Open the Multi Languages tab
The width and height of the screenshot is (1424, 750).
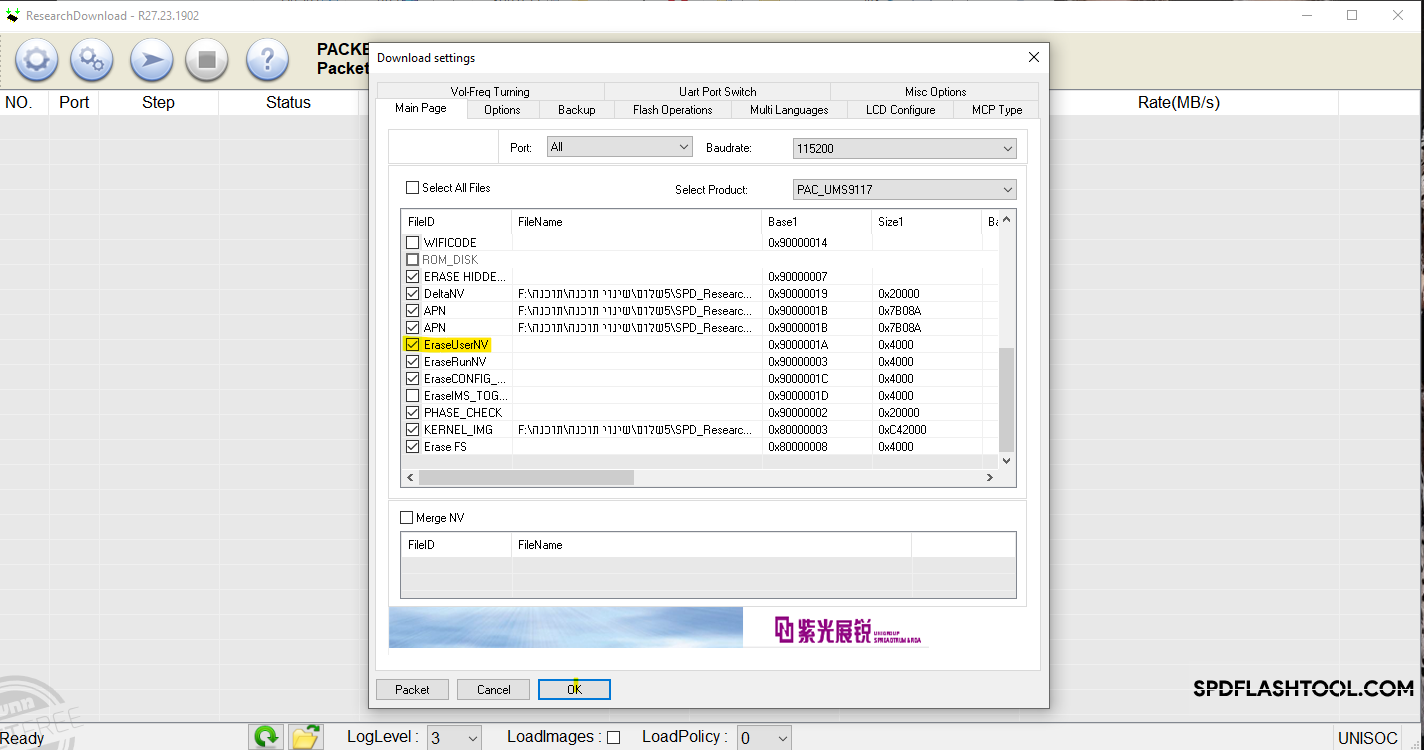[789, 110]
